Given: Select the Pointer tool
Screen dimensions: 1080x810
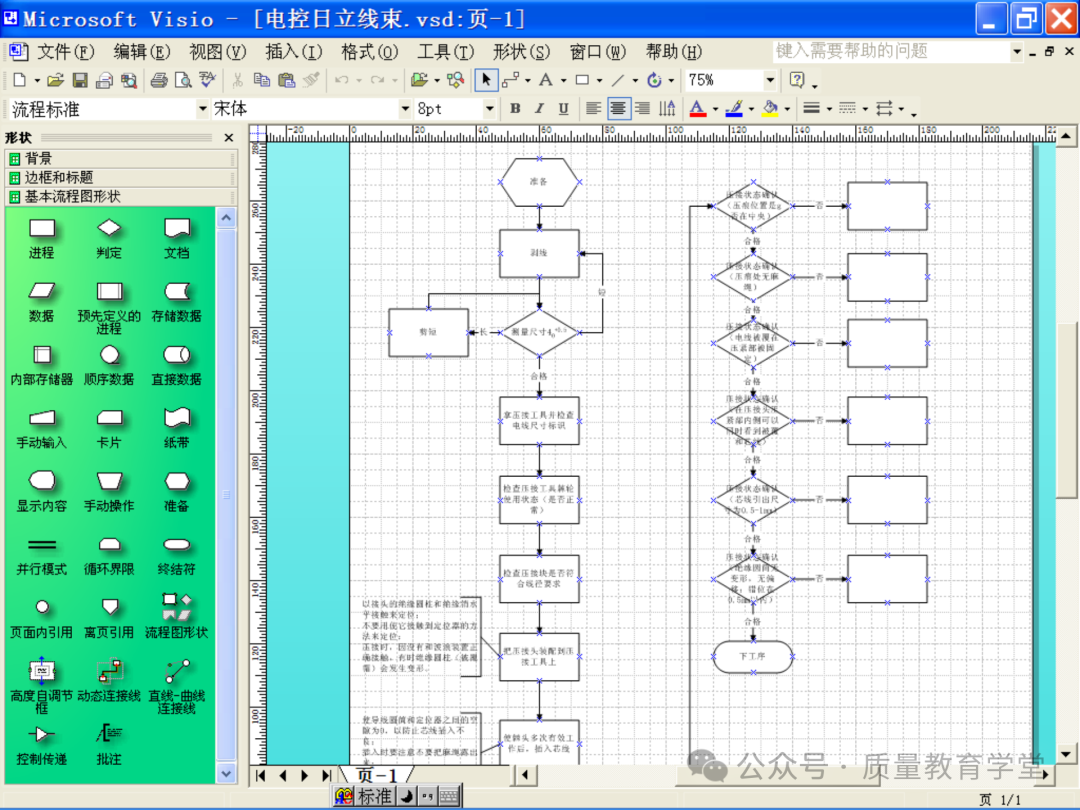Looking at the screenshot, I should point(486,80).
